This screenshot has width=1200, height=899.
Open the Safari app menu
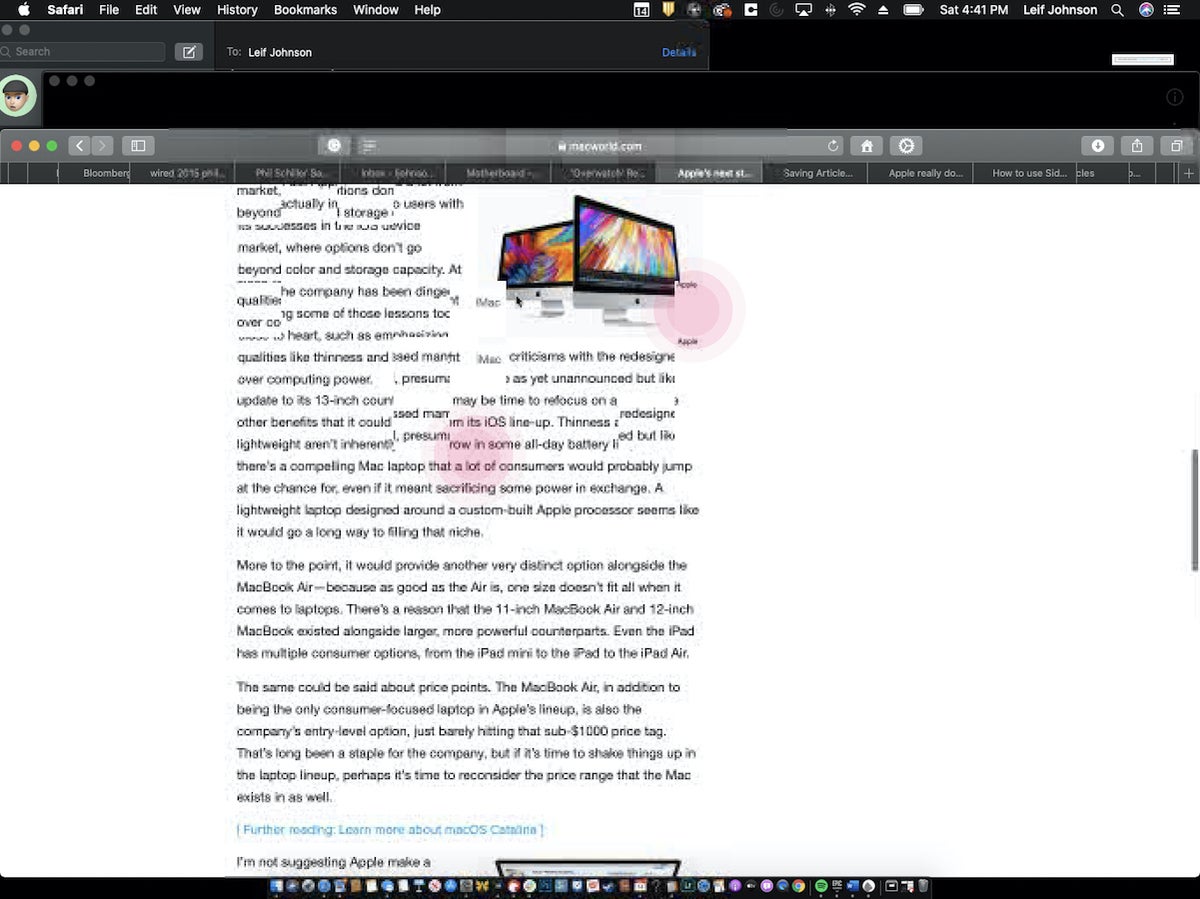(65, 10)
